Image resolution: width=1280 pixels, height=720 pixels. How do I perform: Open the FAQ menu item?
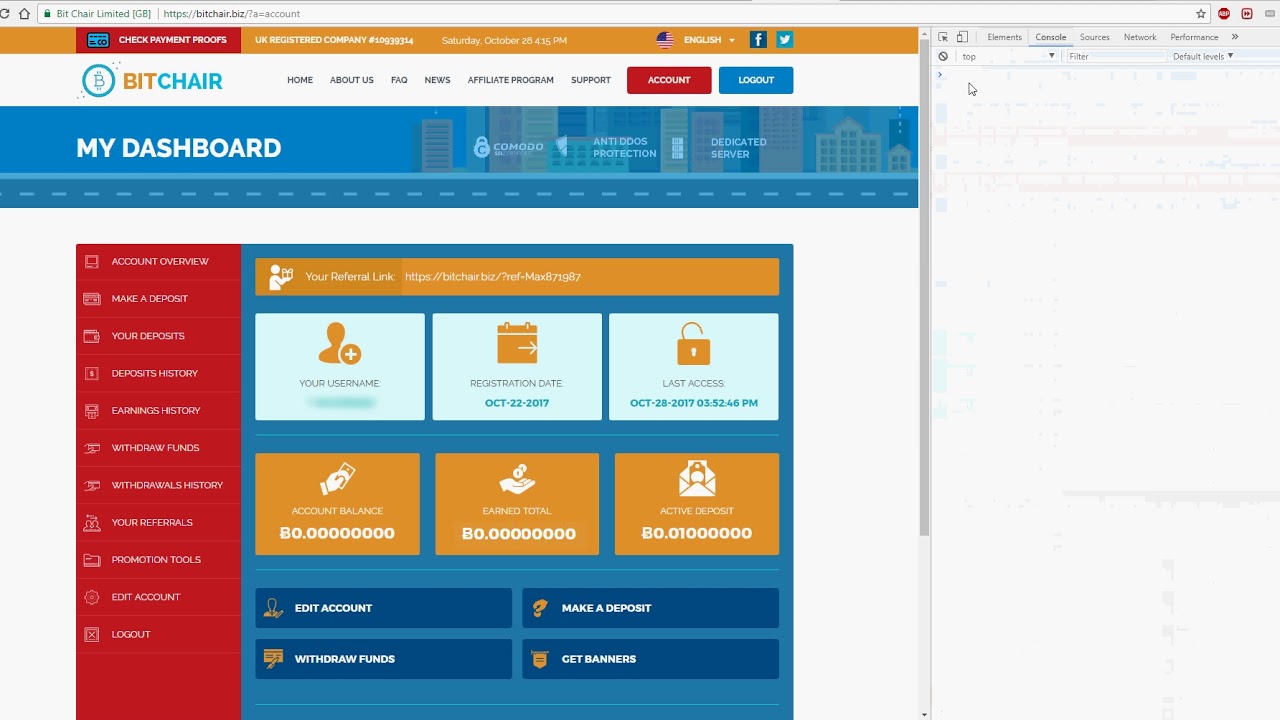399,80
